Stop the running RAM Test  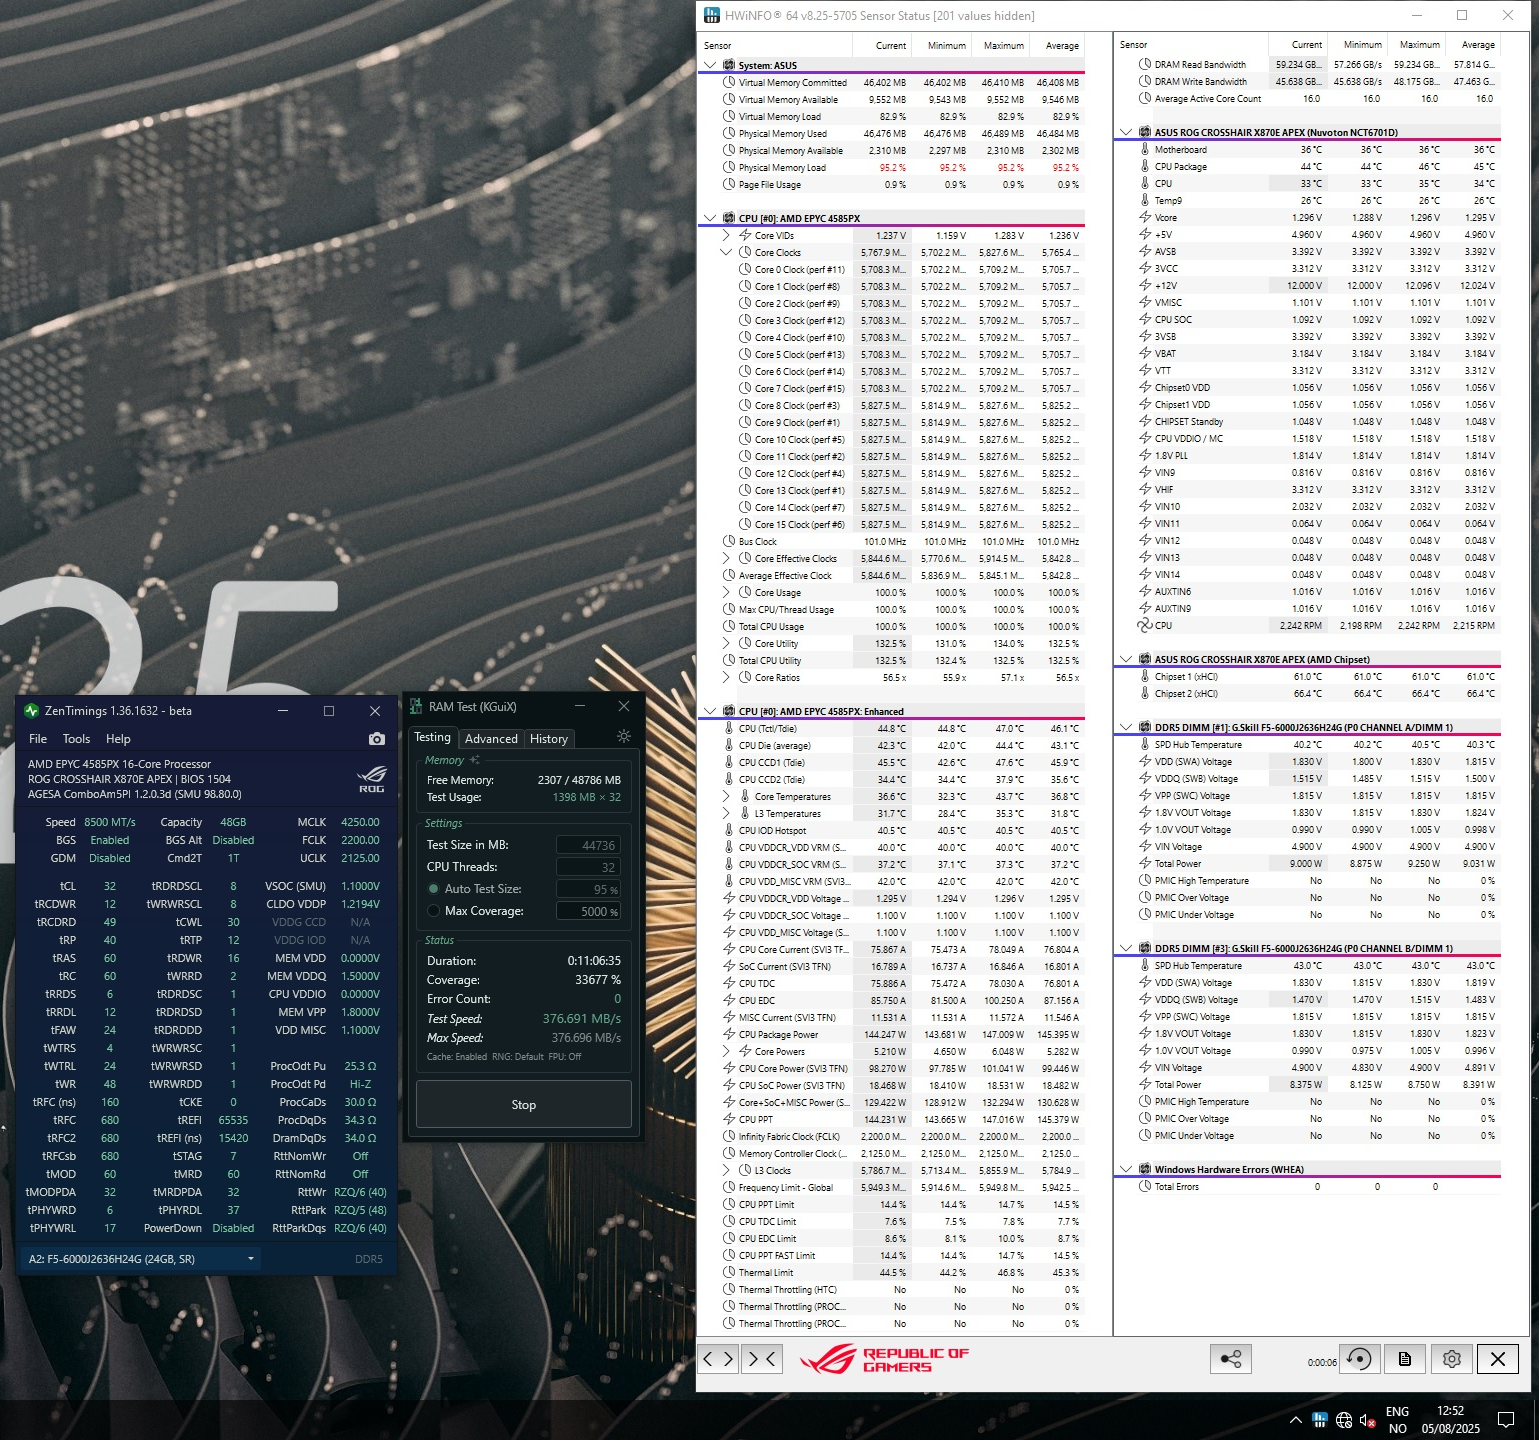pos(524,1104)
